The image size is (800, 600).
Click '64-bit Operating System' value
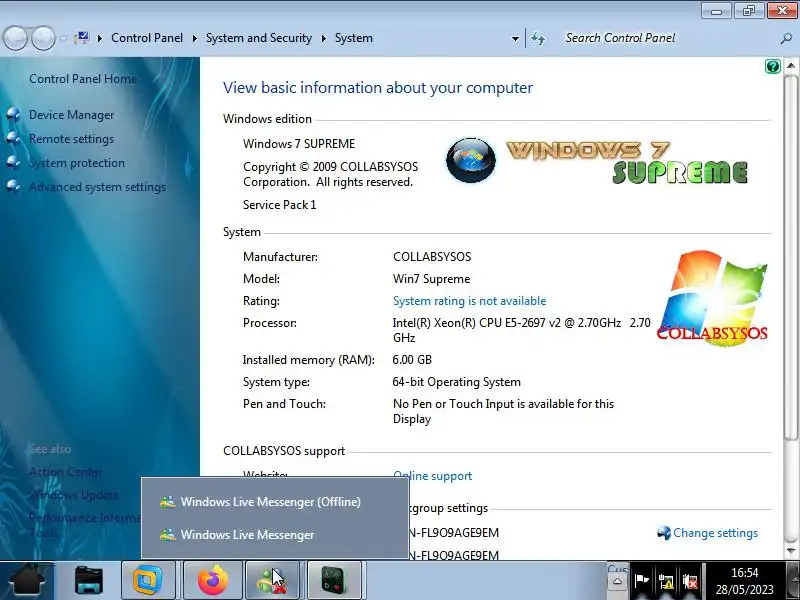[457, 382]
